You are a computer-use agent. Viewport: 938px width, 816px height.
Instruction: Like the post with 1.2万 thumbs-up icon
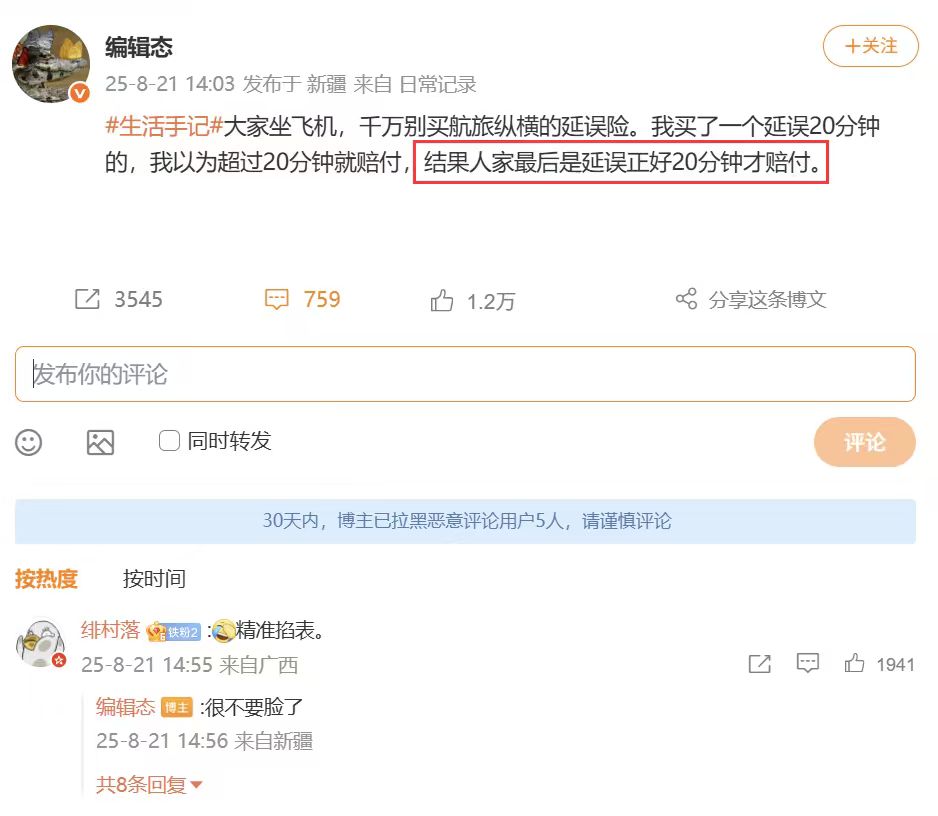tap(441, 300)
